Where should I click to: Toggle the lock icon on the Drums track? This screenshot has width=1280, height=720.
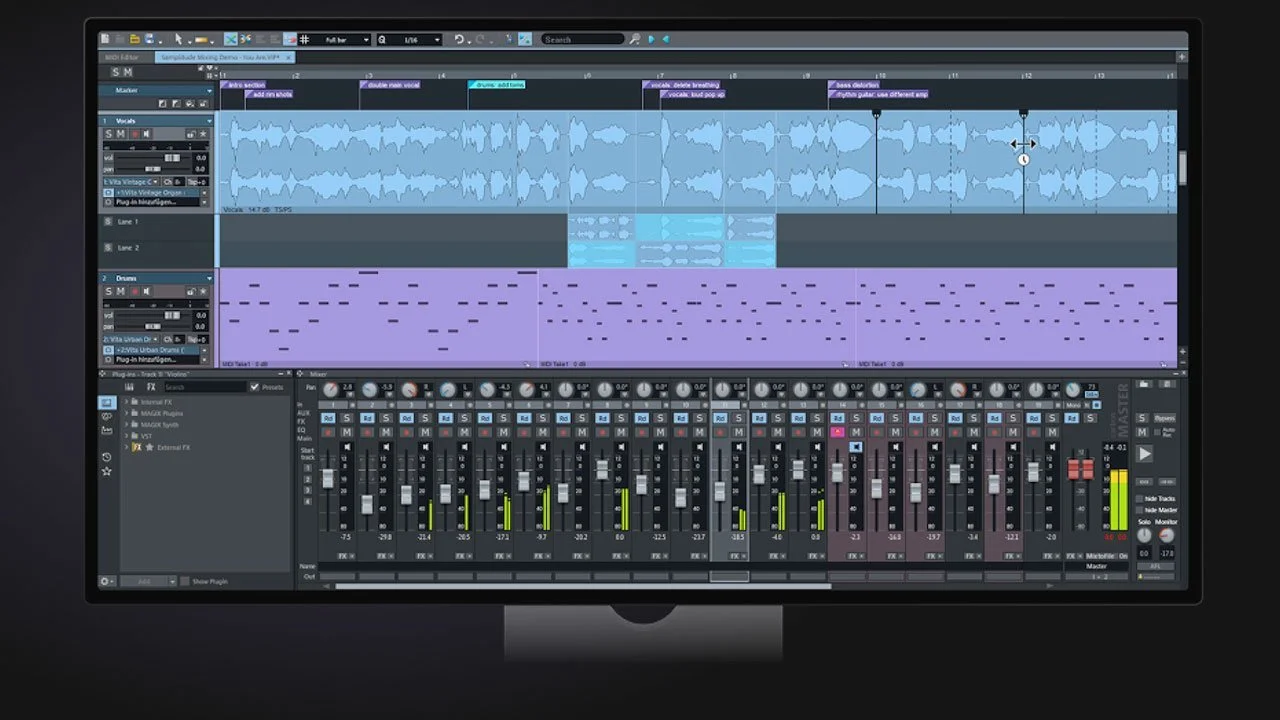click(x=190, y=291)
